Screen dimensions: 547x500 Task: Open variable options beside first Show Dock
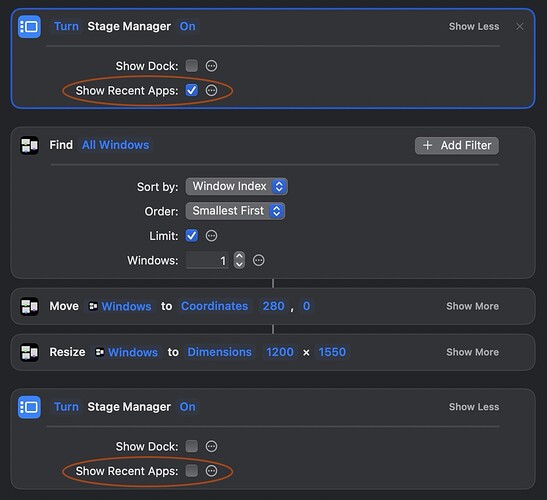[x=211, y=66]
